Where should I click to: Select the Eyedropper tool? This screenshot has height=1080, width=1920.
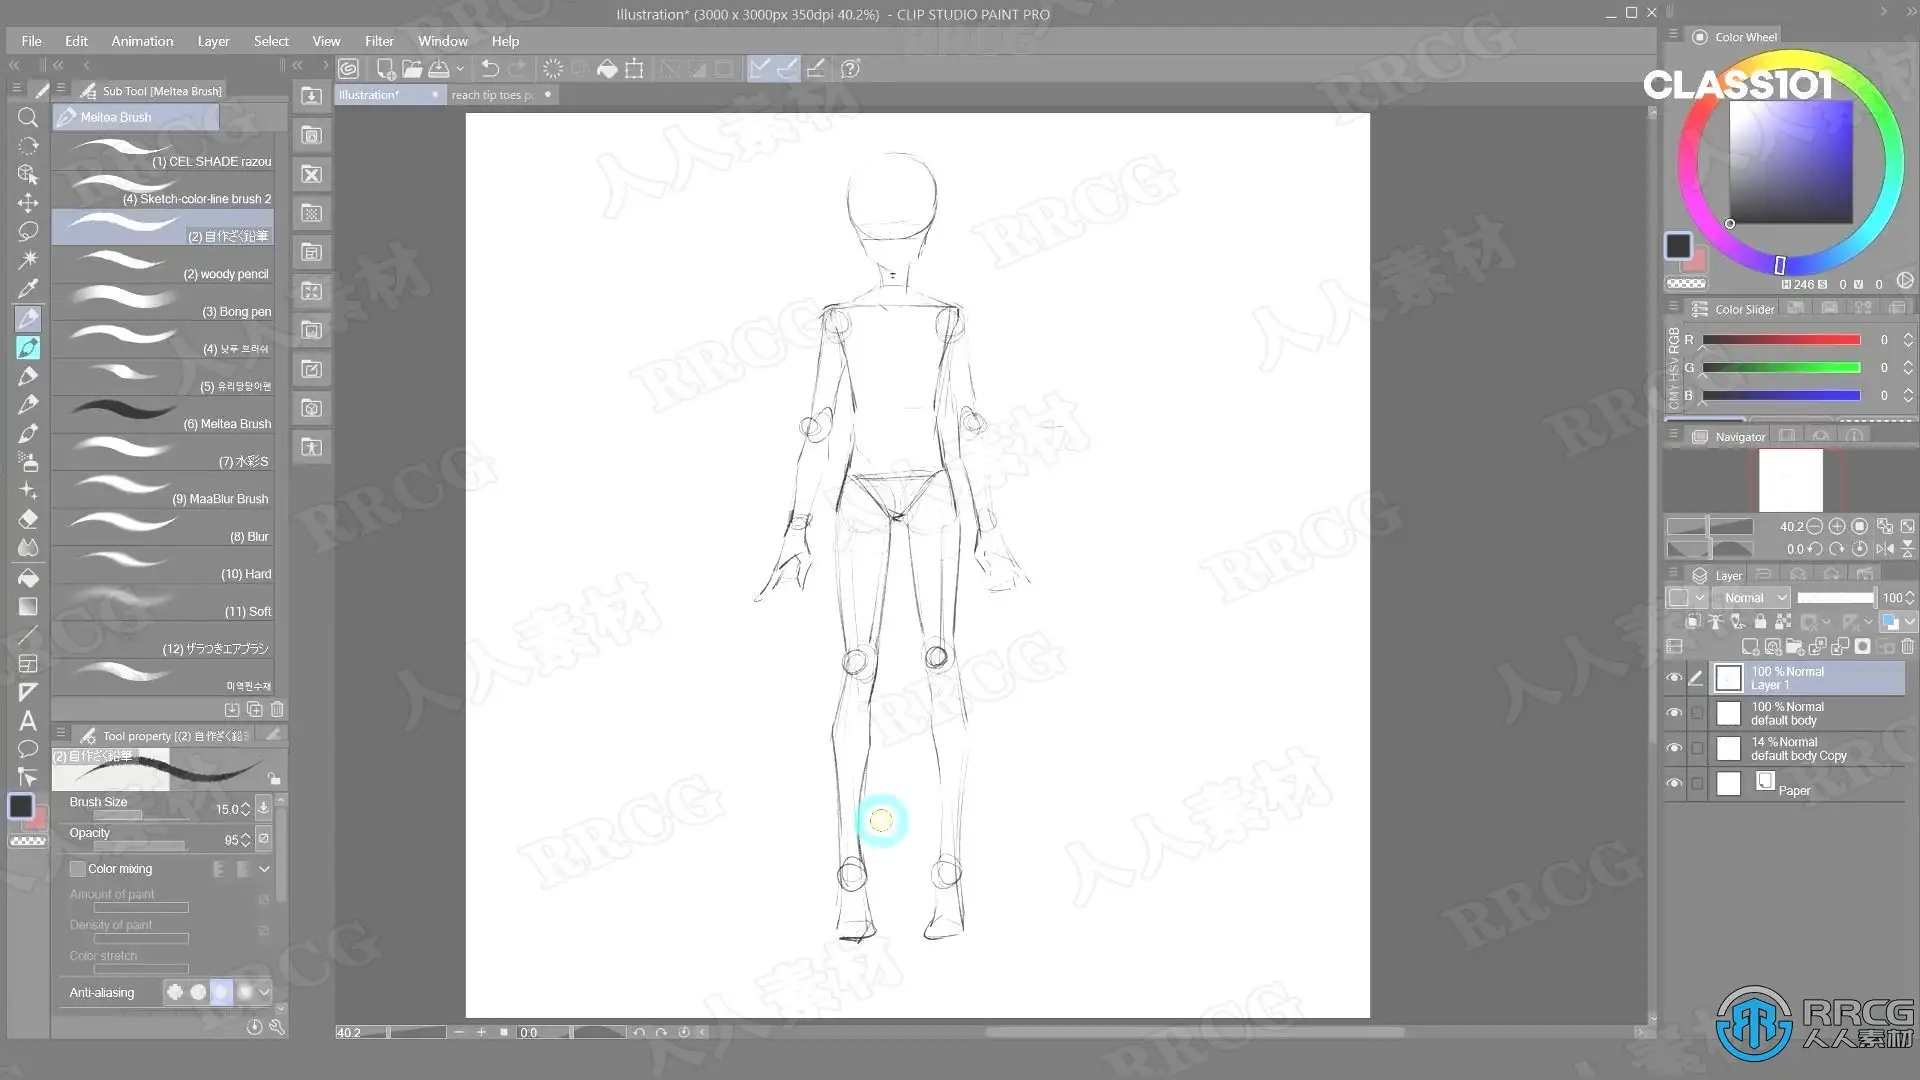[x=28, y=289]
